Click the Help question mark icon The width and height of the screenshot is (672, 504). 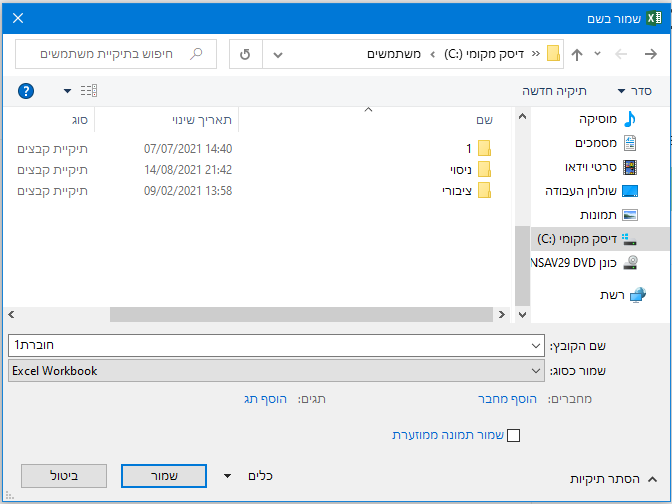click(x=26, y=91)
